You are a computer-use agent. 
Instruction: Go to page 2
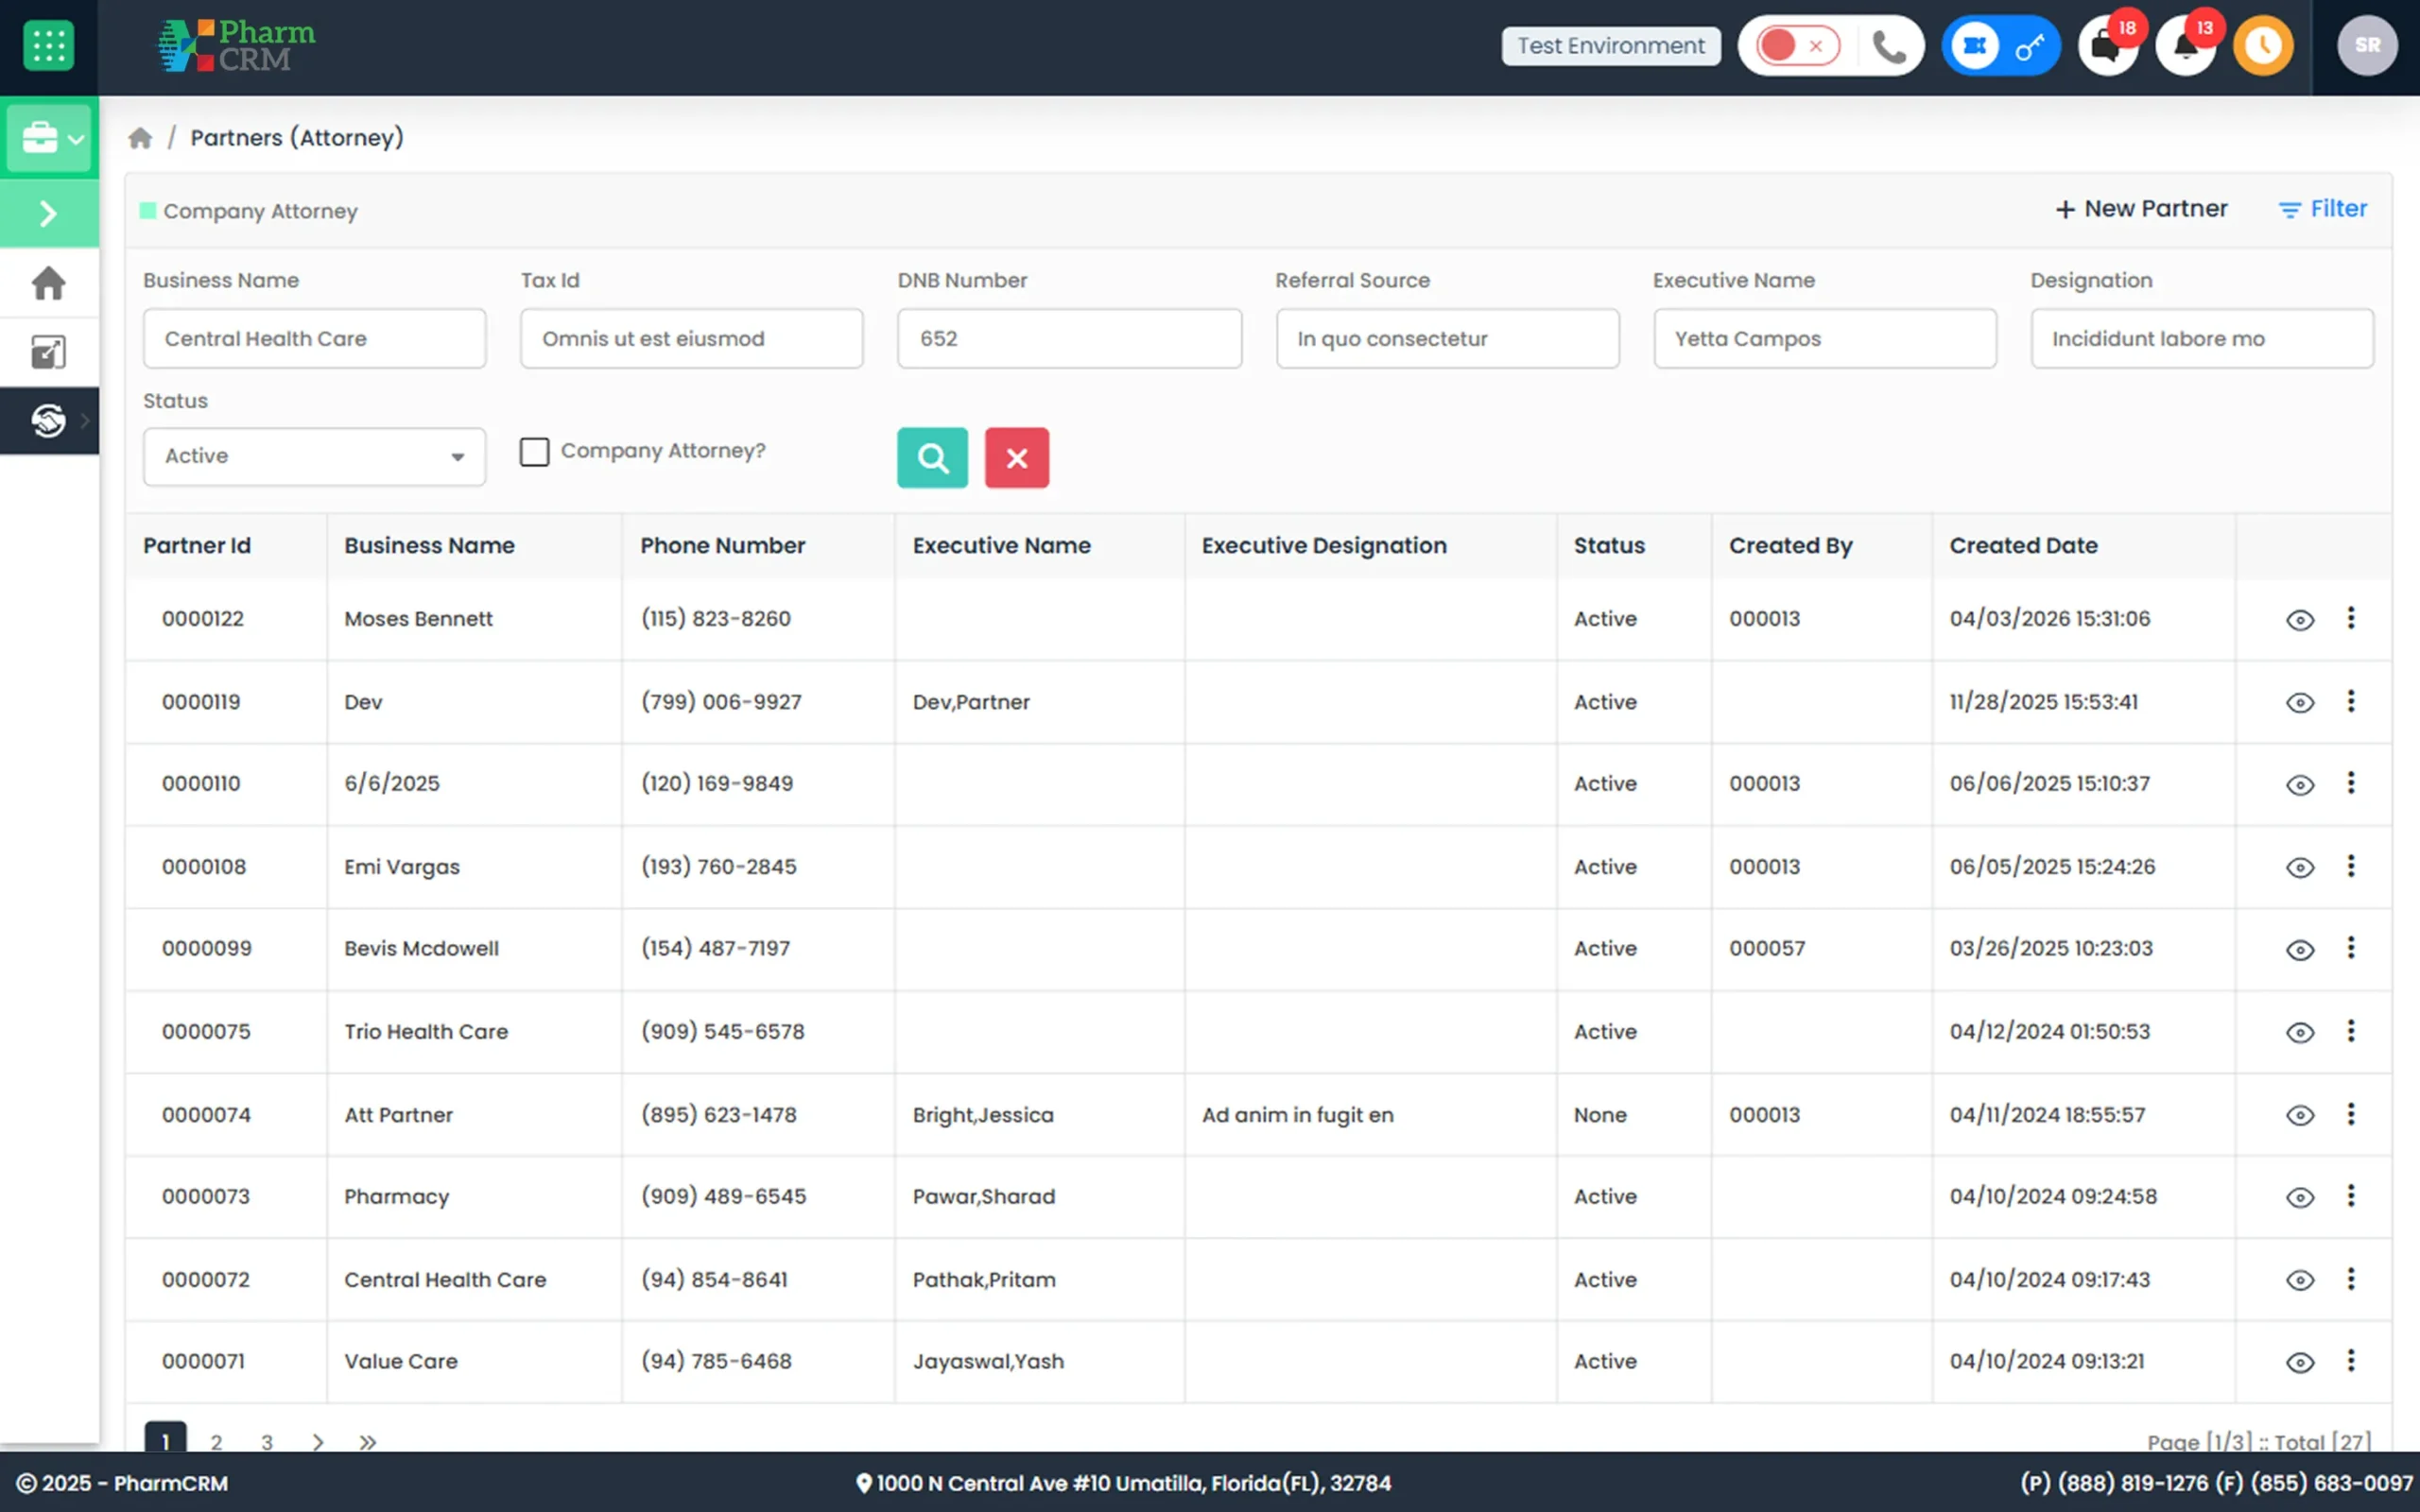point(216,1442)
